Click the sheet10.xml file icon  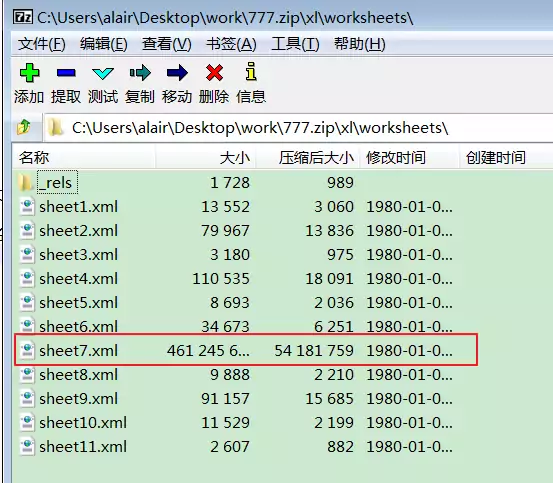[27, 422]
